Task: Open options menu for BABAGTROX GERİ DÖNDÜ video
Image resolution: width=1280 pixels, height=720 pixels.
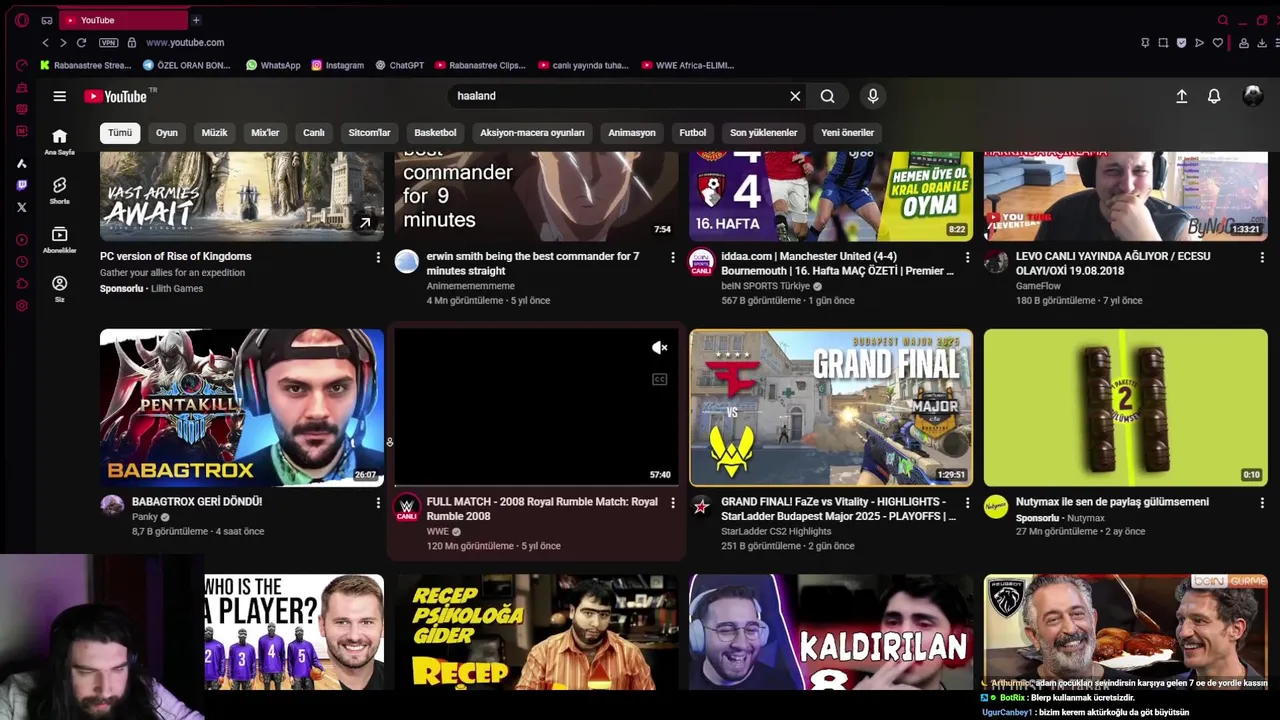Action: click(378, 503)
